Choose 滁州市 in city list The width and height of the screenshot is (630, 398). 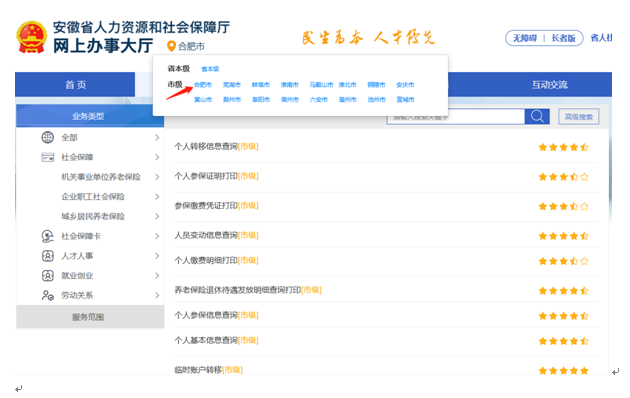pos(232,99)
